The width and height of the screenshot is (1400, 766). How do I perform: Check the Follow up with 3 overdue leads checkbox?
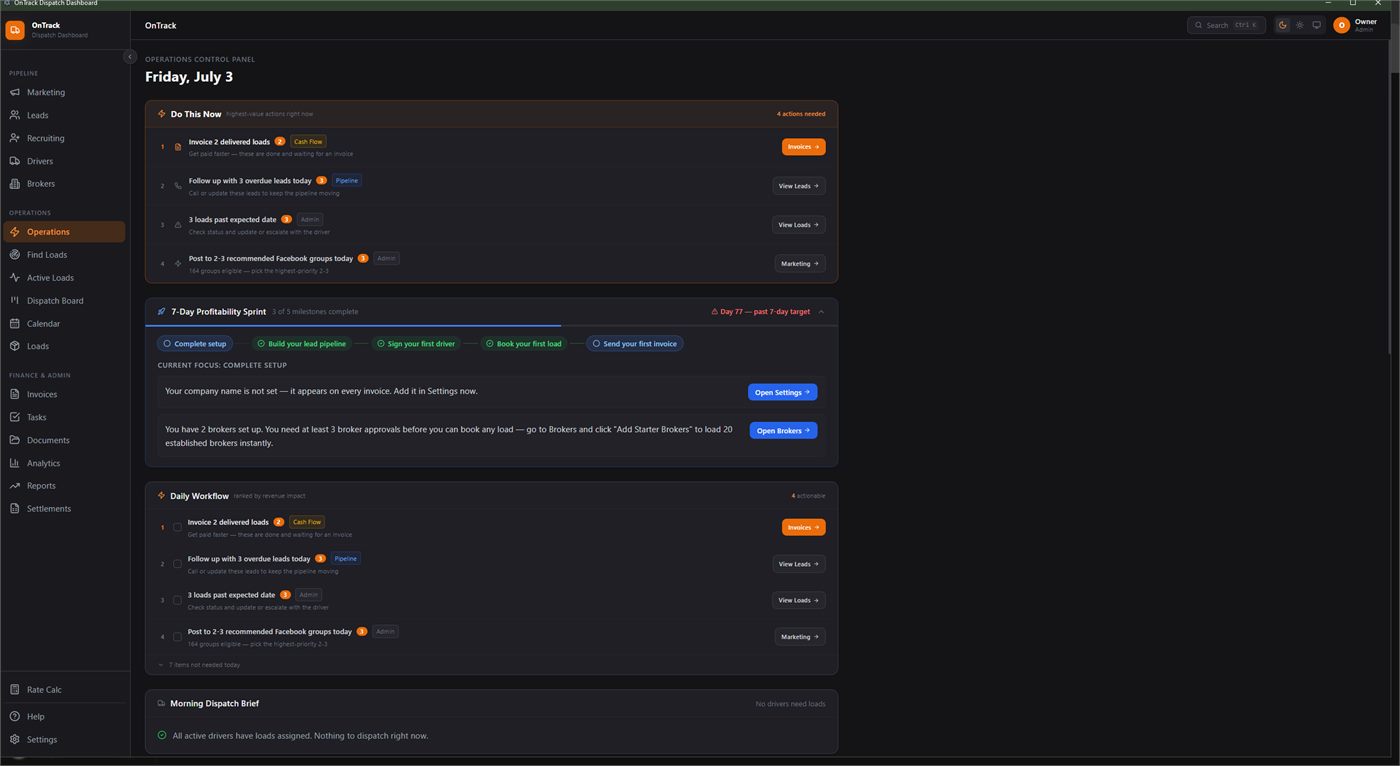coord(177,564)
